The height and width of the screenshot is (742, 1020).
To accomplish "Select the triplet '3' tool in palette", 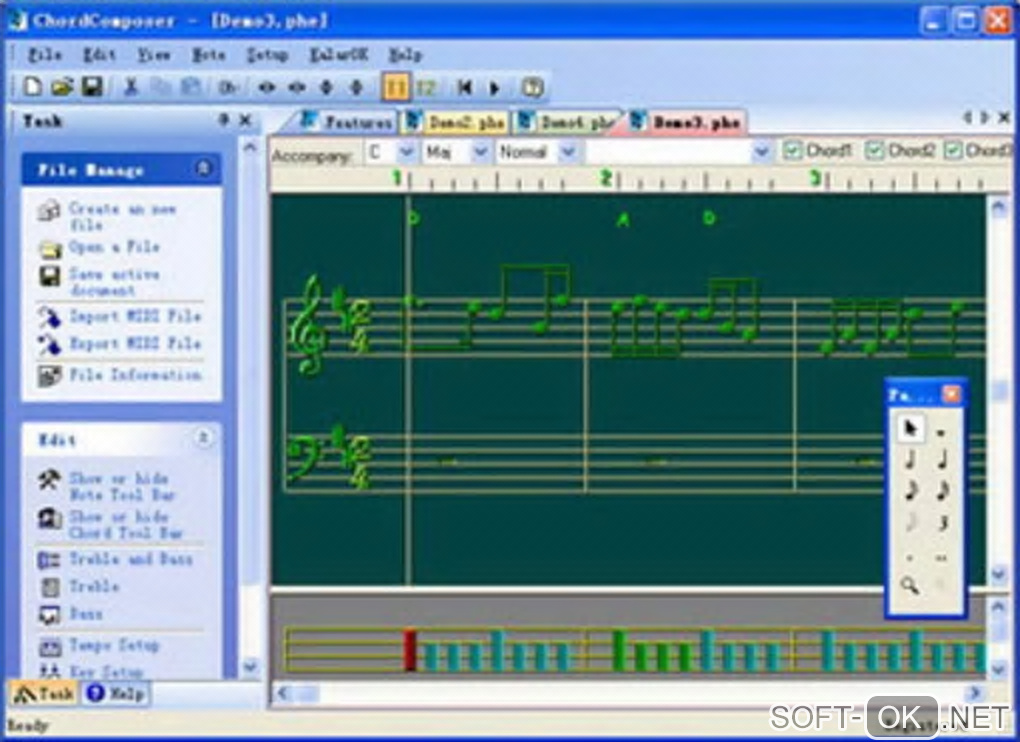I will (x=942, y=523).
